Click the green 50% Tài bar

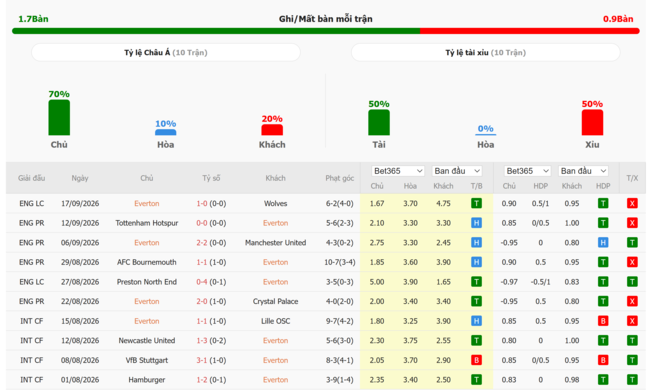[379, 123]
